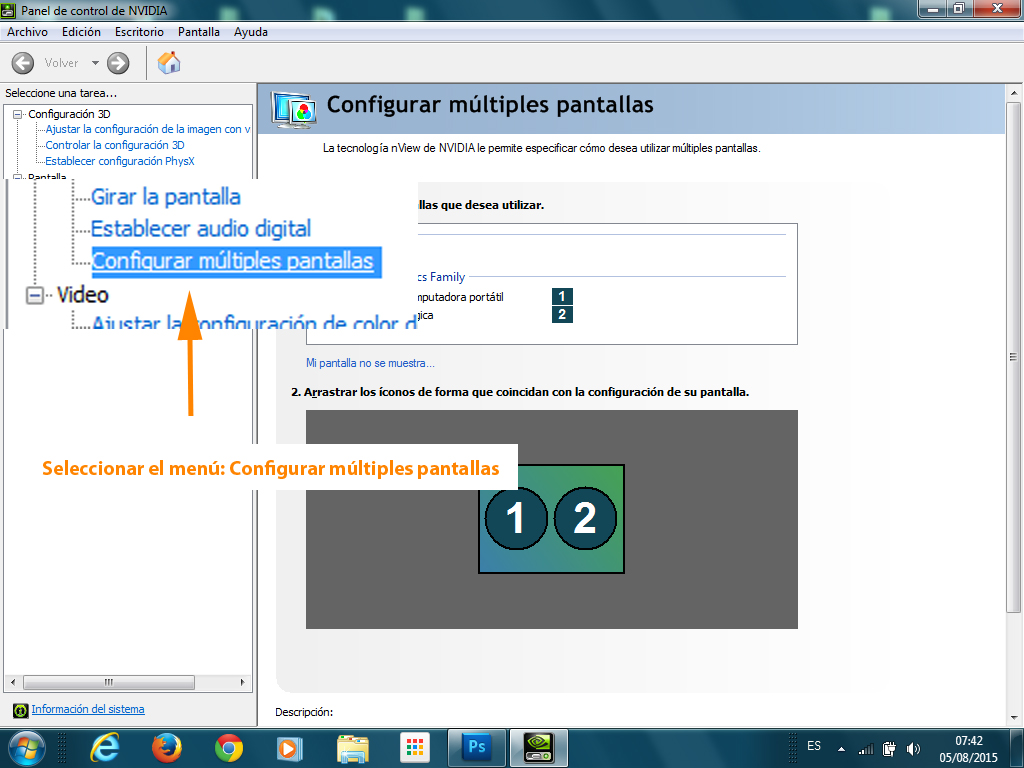Select display badge 2 in display list

point(562,315)
